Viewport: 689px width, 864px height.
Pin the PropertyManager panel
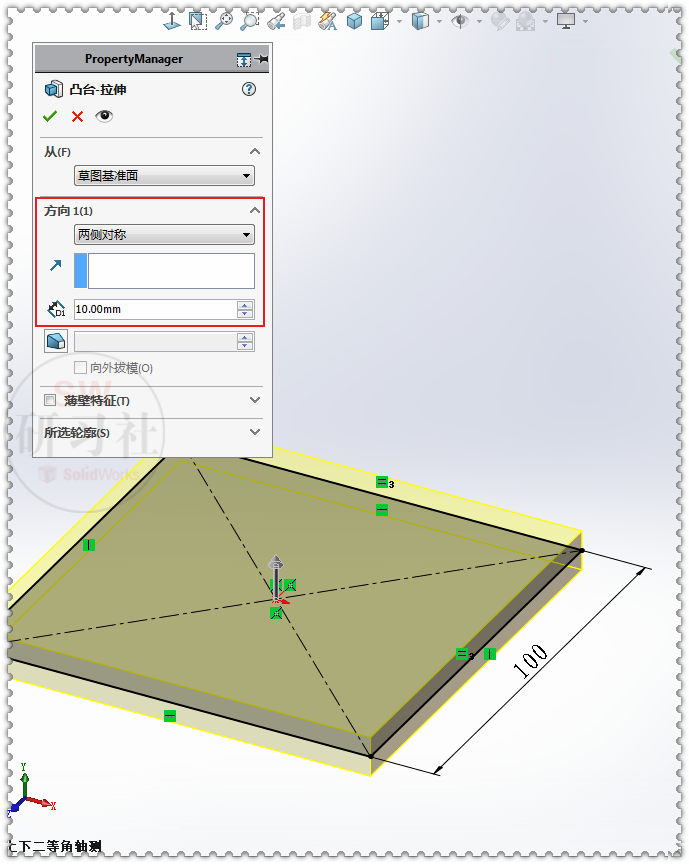point(262,59)
